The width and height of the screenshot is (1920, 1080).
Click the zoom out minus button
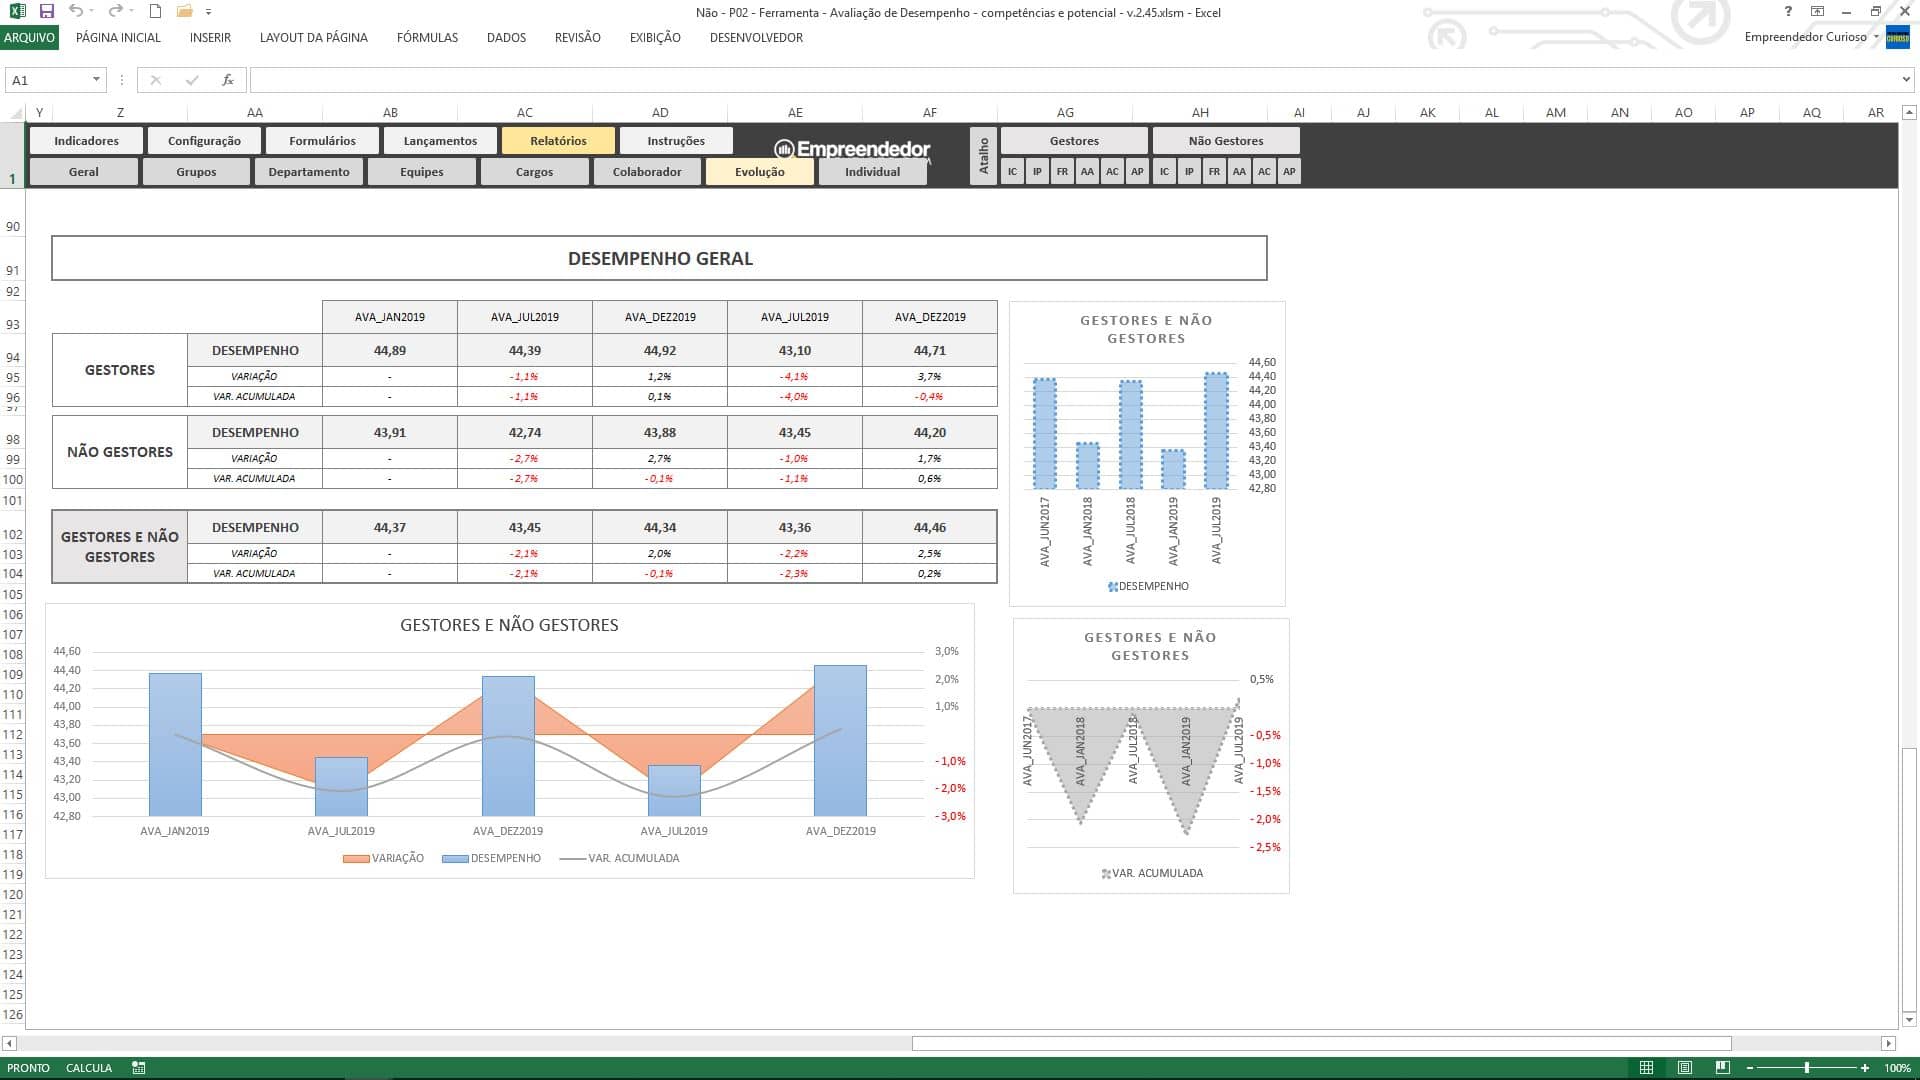(1750, 1068)
